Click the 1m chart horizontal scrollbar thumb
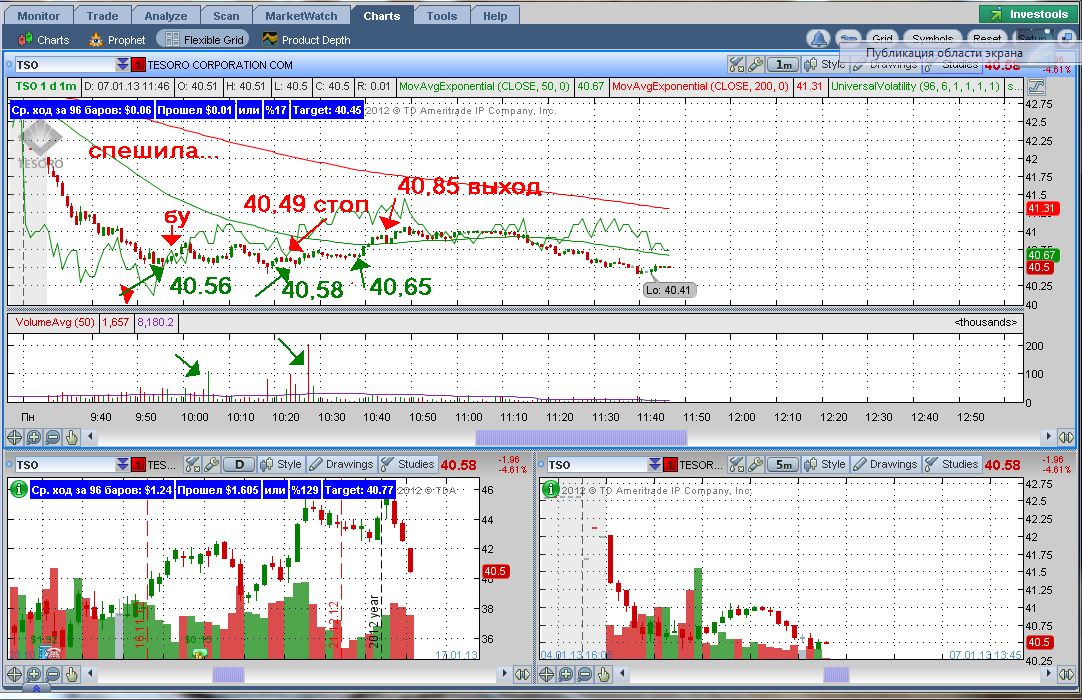Screen dimensions: 1082x700 (581, 437)
